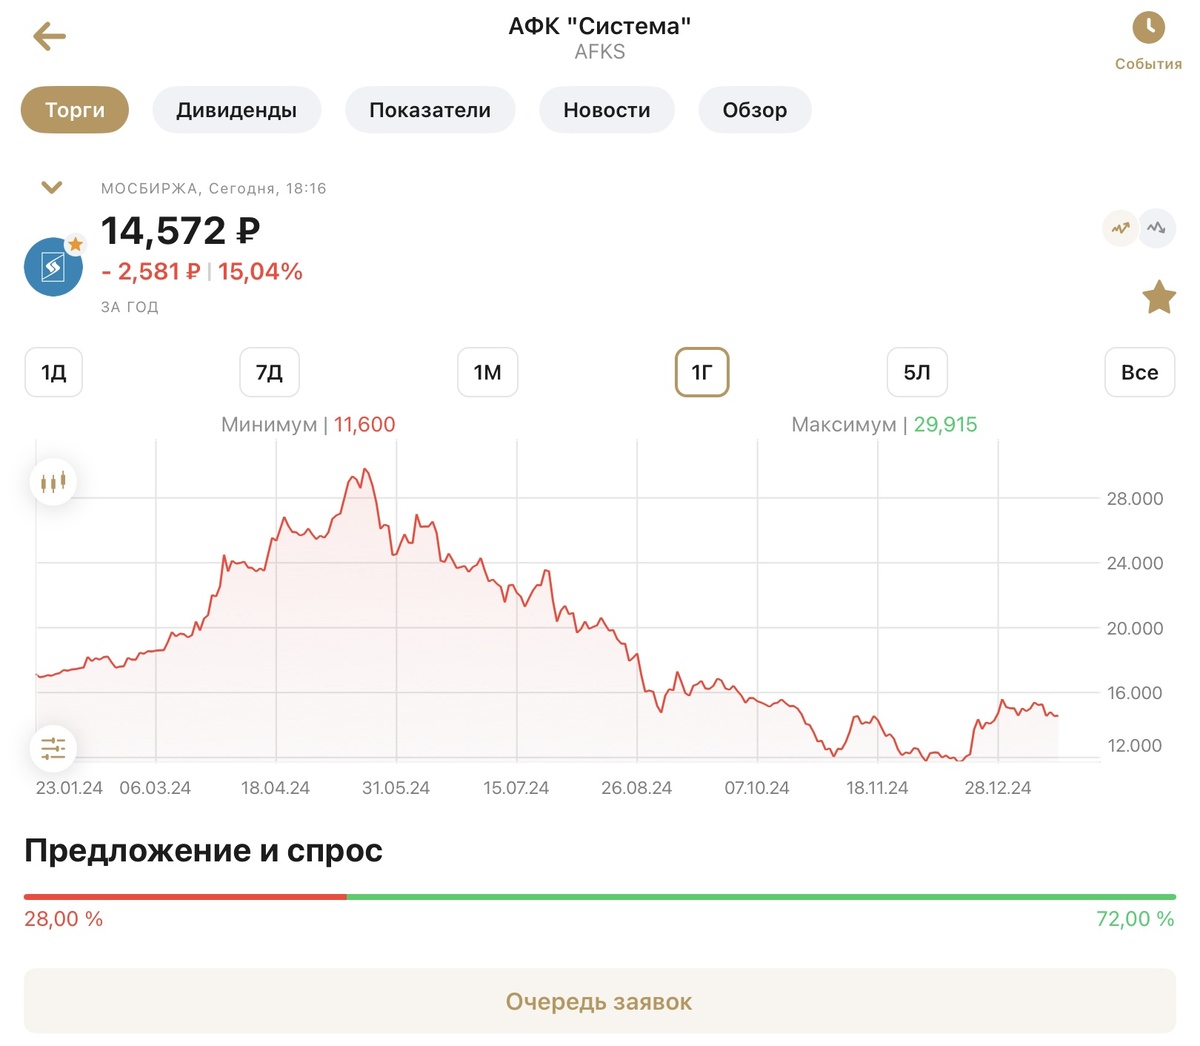Open the Очередь заявок order queue
The width and height of the screenshot is (1200, 1046).
click(600, 1001)
